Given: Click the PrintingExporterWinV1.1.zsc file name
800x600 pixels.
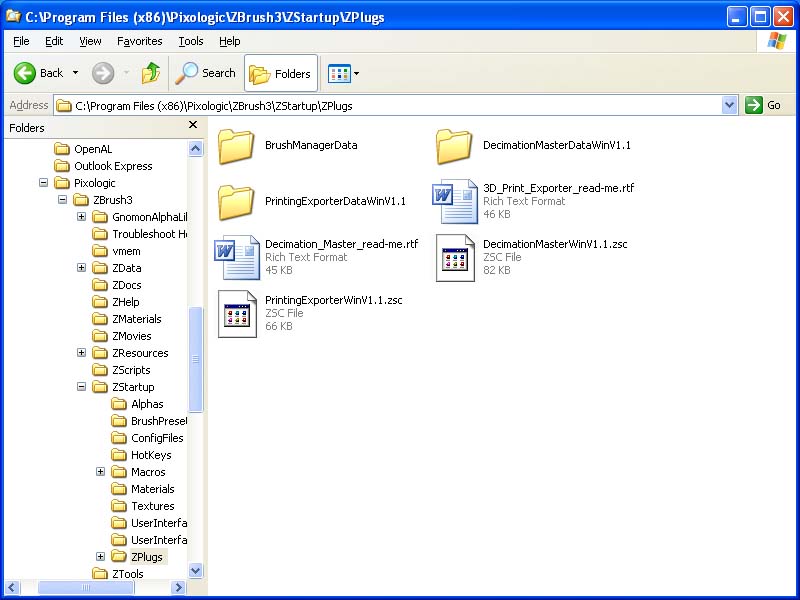Looking at the screenshot, I should 334,300.
